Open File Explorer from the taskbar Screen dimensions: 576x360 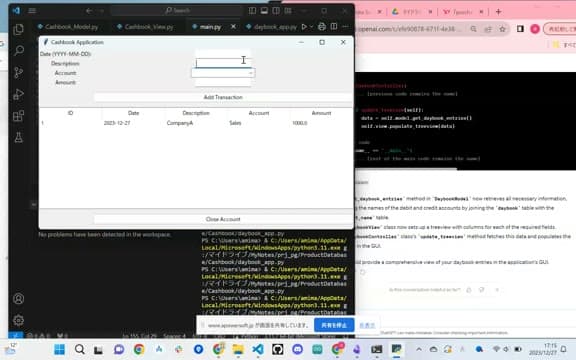click(x=238, y=349)
